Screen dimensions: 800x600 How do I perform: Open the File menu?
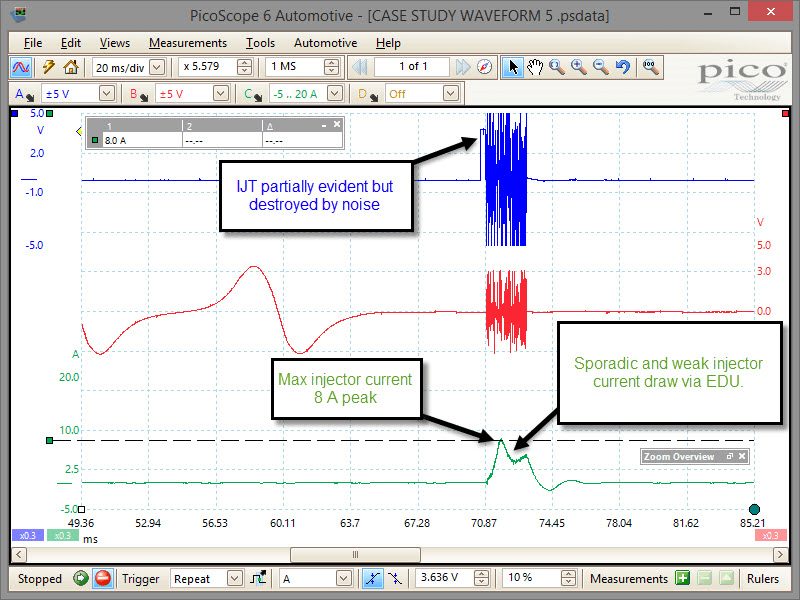(x=33, y=43)
